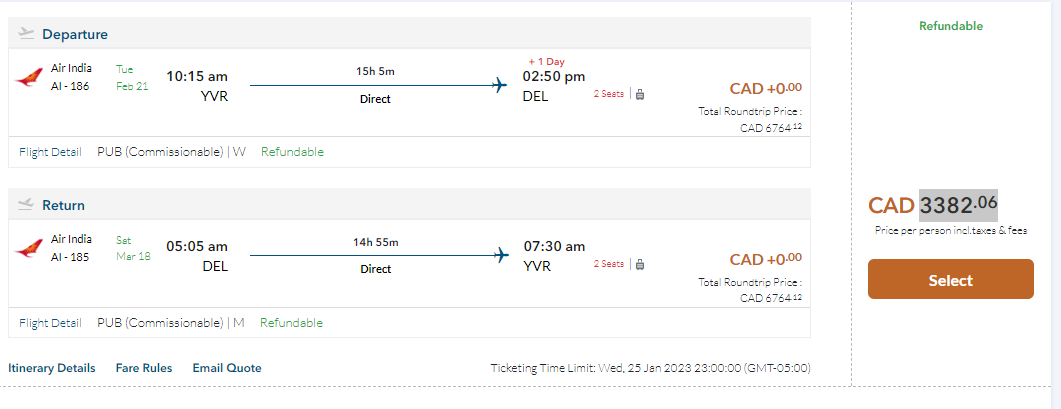Click Air India logo on departure flight
Image resolution: width=1061 pixels, height=409 pixels.
(30, 77)
